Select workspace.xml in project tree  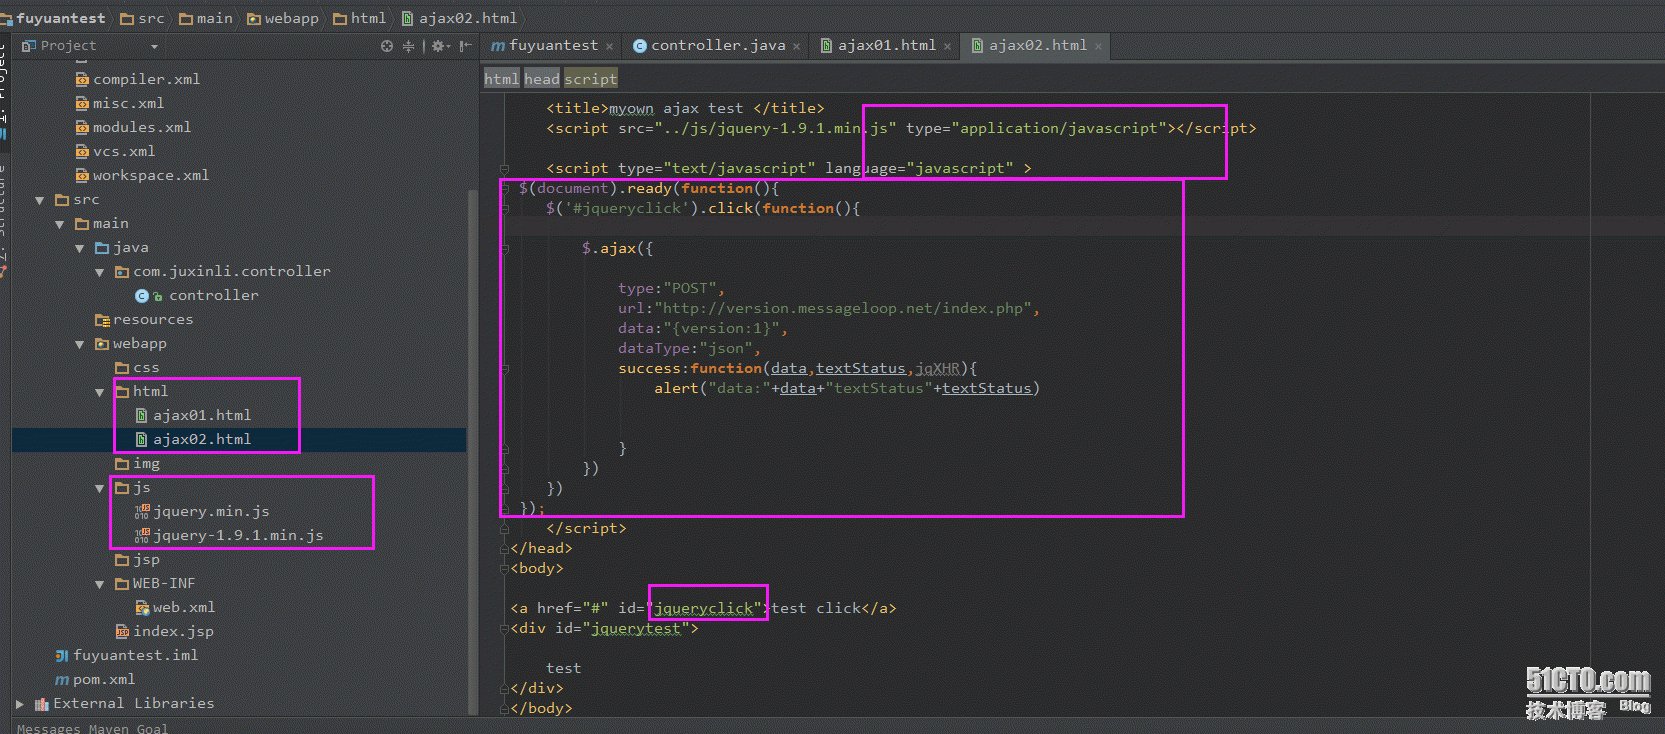[x=142, y=175]
